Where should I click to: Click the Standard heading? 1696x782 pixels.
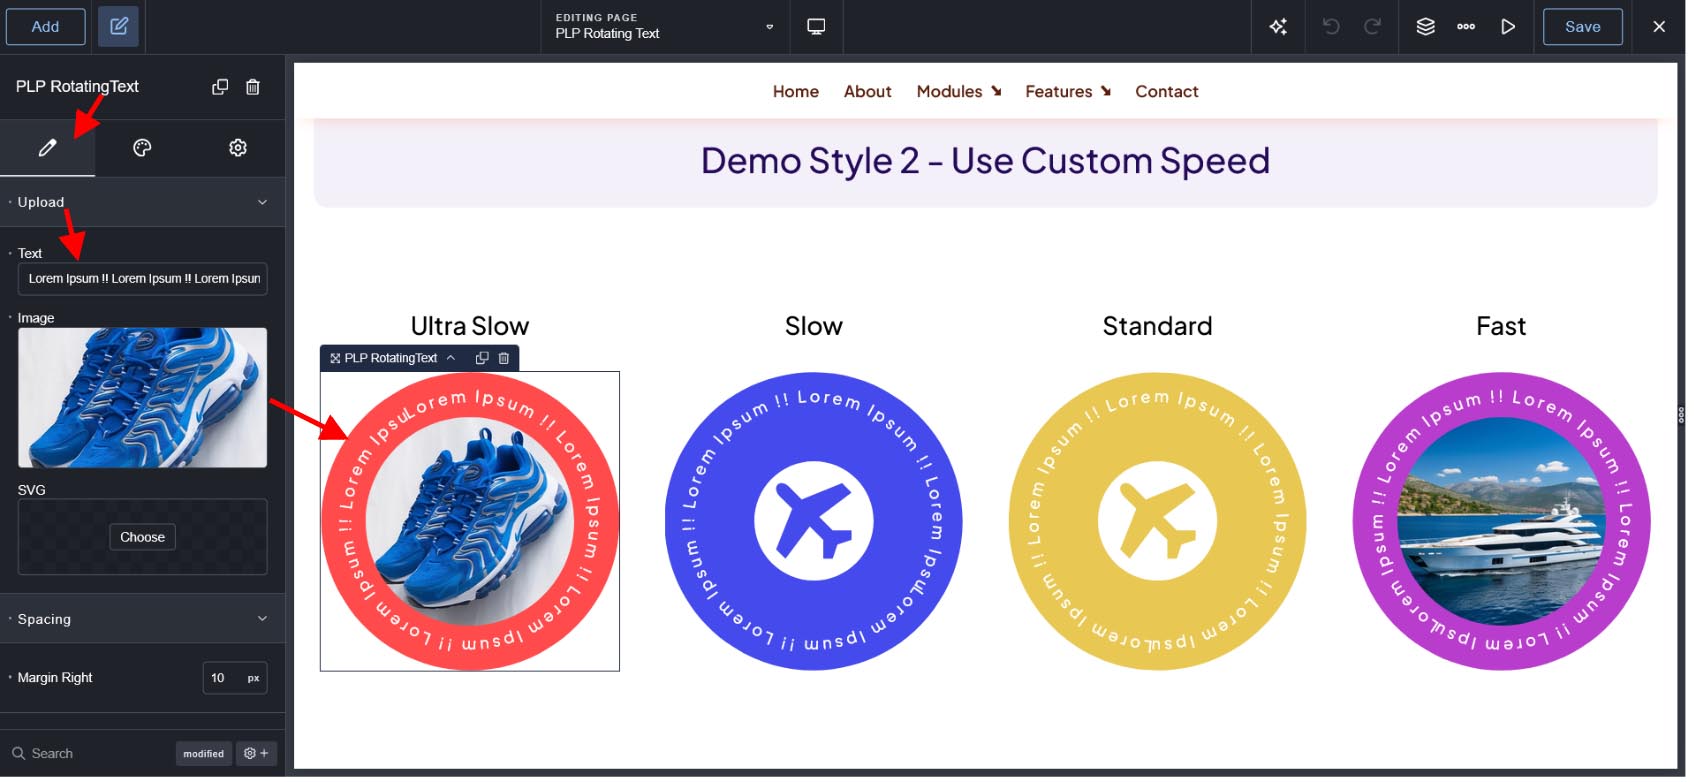(1157, 327)
